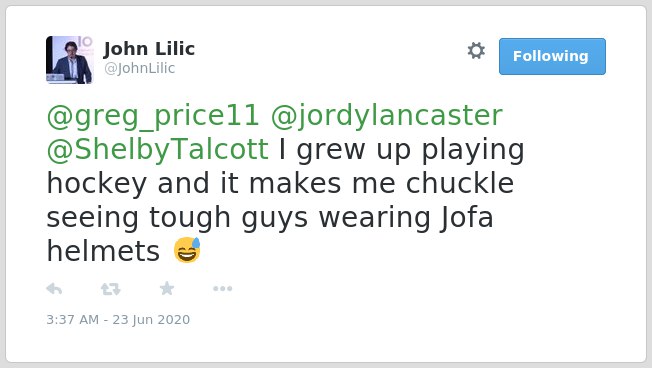Follow the @ShelbyTalcott mention link
Screen dimensions: 652x368
(x=158, y=150)
